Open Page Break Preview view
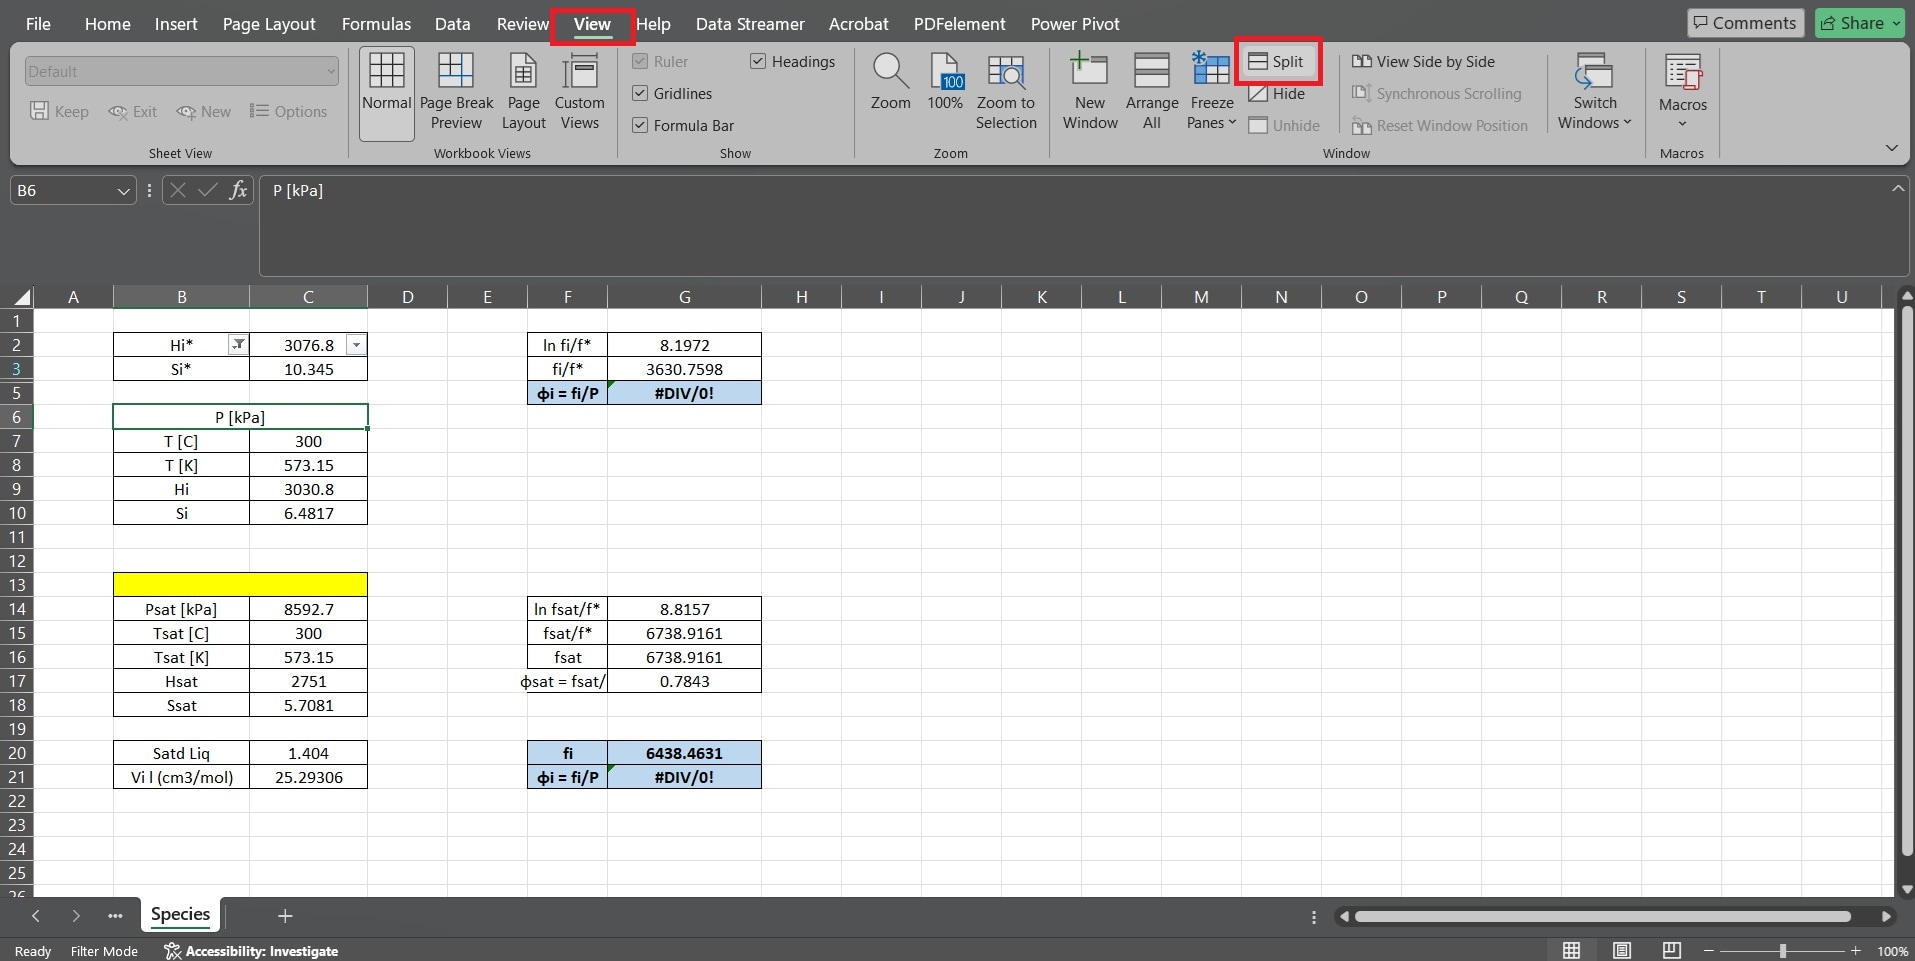The image size is (1915, 961). (x=456, y=92)
